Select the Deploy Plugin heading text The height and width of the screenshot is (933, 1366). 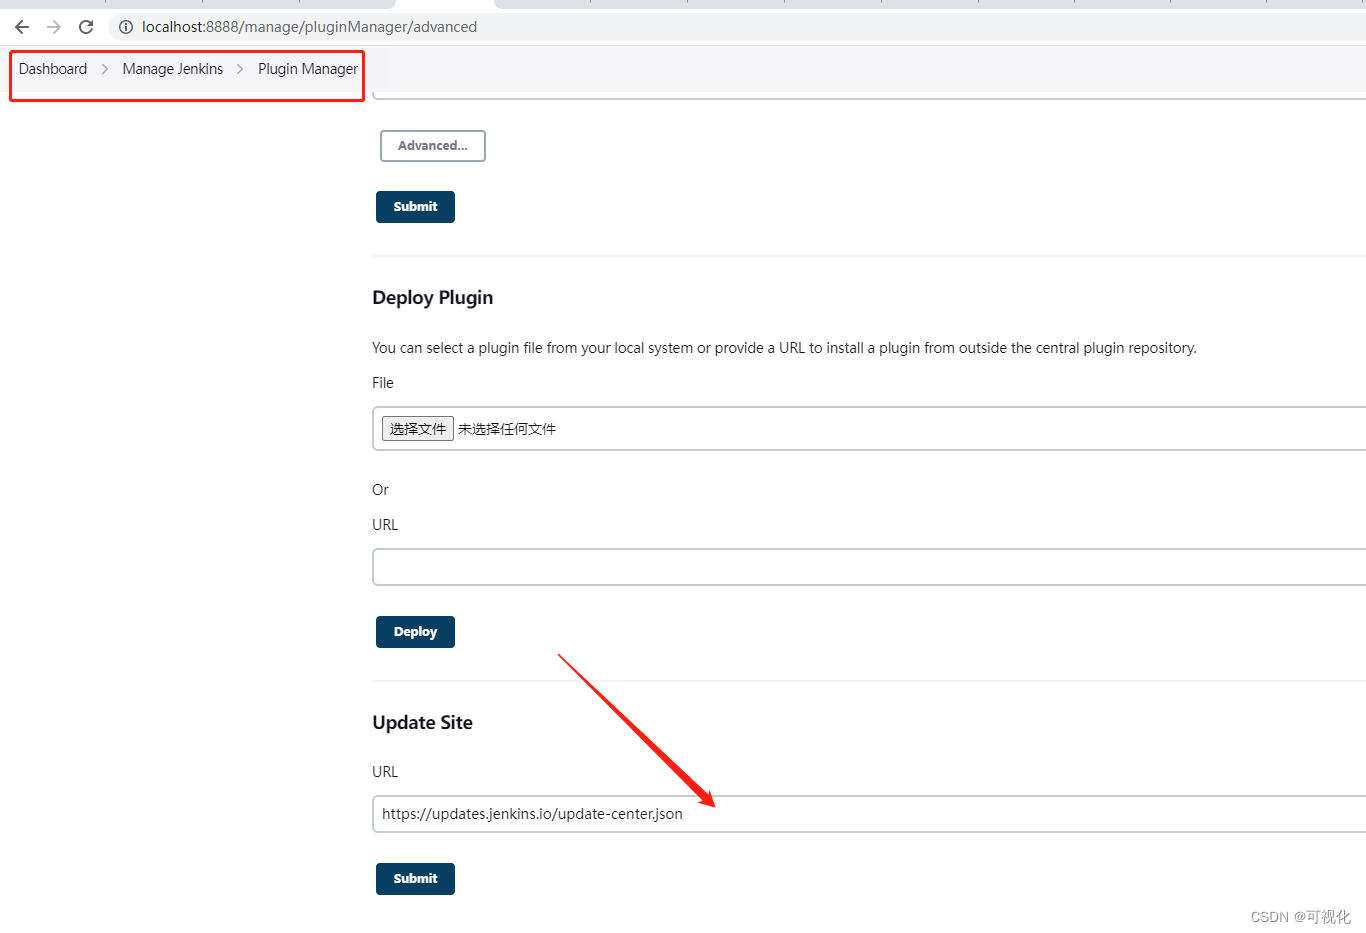[x=433, y=298]
